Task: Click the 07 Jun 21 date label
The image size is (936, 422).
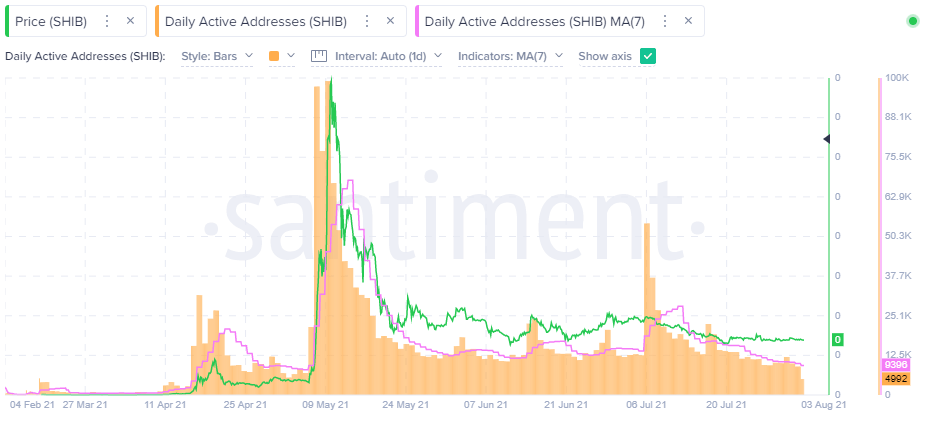Action: (486, 404)
